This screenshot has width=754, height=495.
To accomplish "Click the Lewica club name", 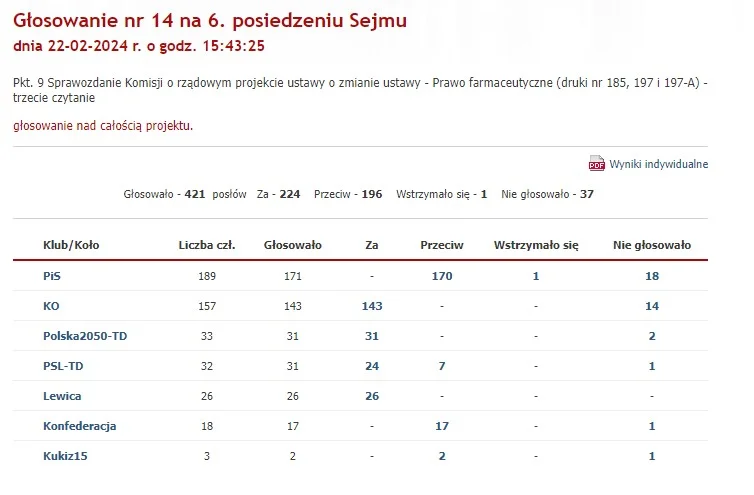I will coord(62,396).
